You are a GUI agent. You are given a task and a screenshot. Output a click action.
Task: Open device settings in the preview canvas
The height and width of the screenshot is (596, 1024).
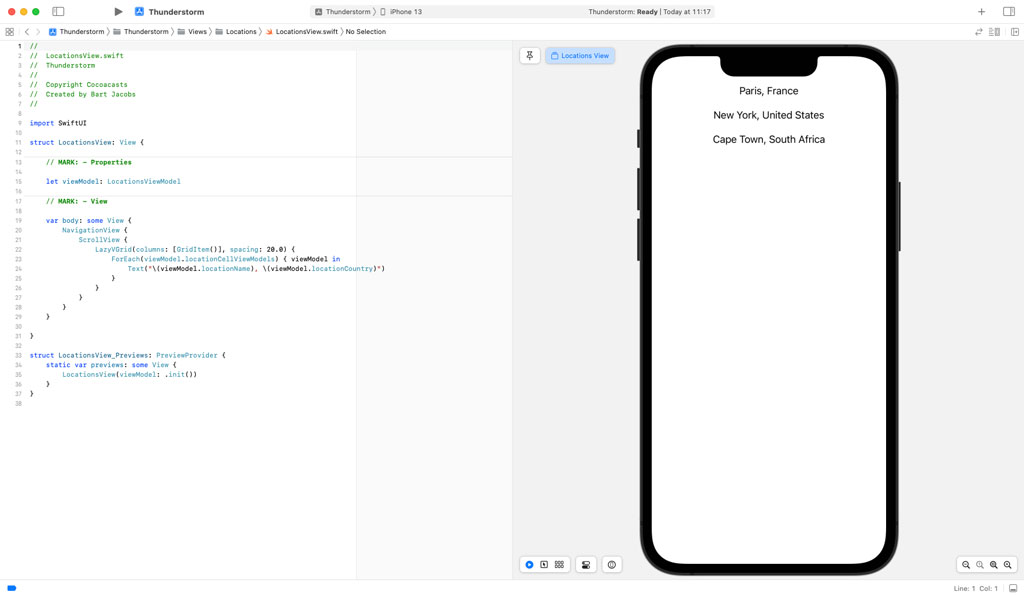pos(585,564)
